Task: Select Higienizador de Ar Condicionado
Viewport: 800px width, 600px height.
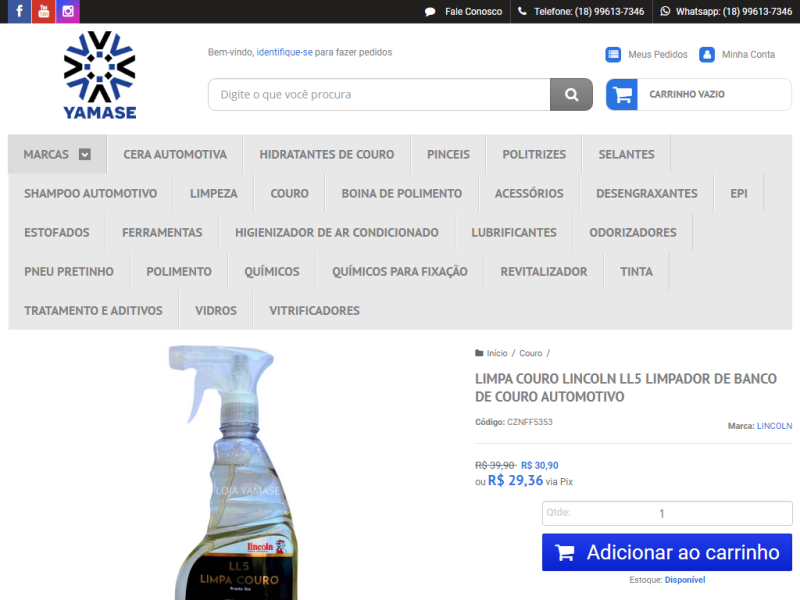Action: [x=336, y=233]
